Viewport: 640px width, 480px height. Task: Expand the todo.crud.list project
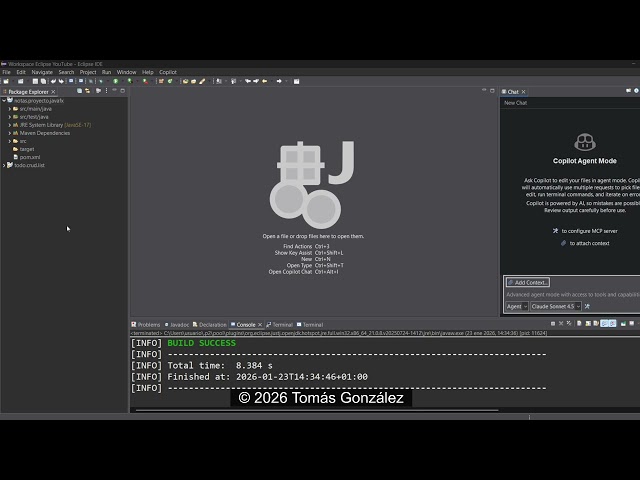pos(4,165)
